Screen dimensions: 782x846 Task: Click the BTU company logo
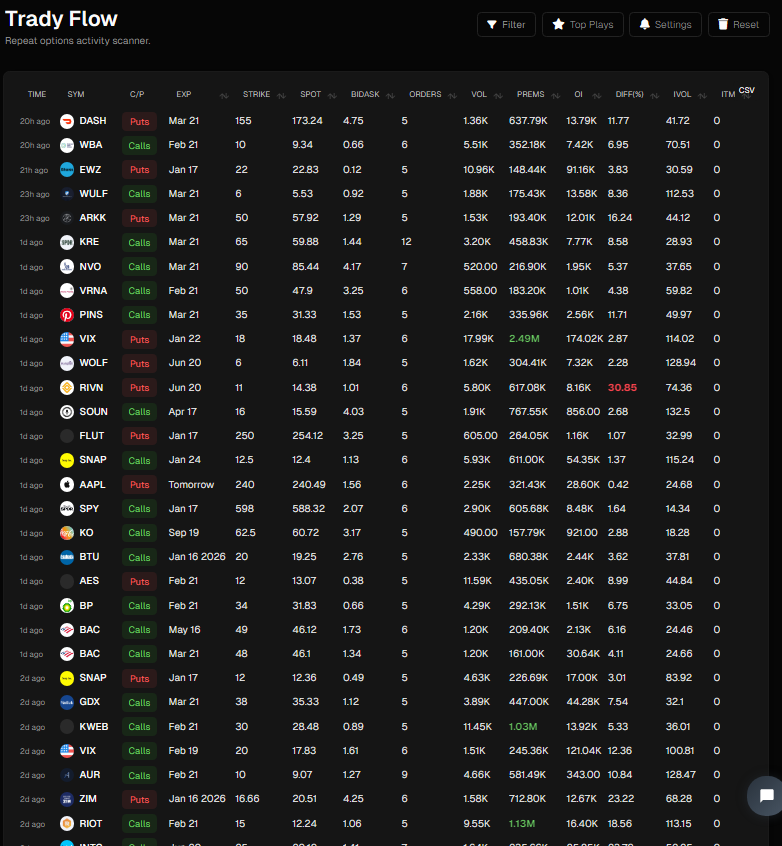pos(67,557)
